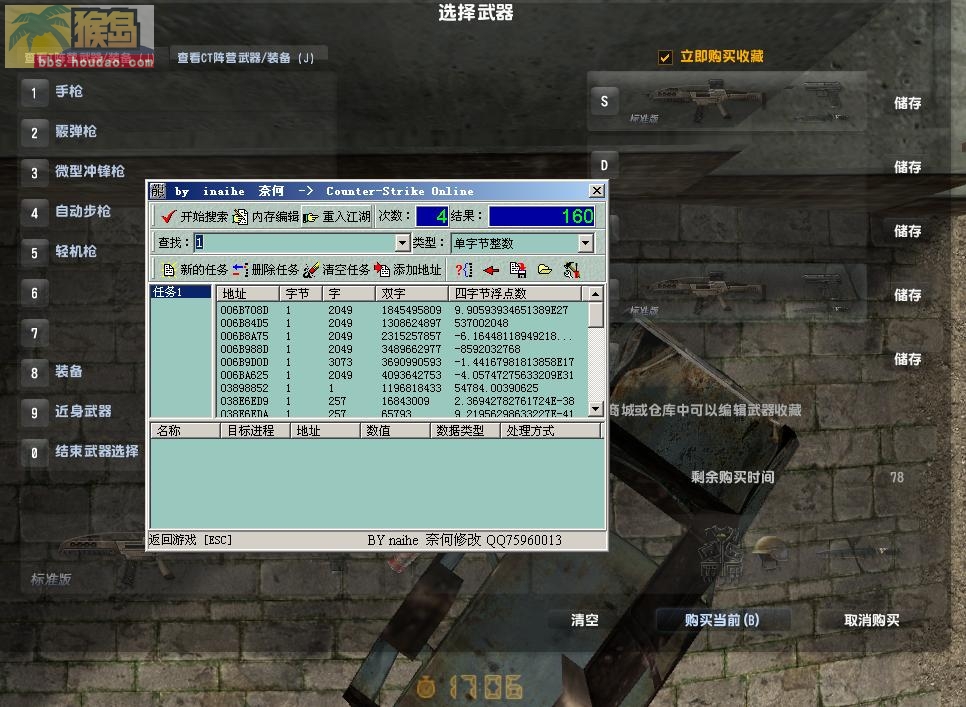Screen dimensions: 966x707
Task: Clear all tasks with 清空任务
Action: point(337,270)
